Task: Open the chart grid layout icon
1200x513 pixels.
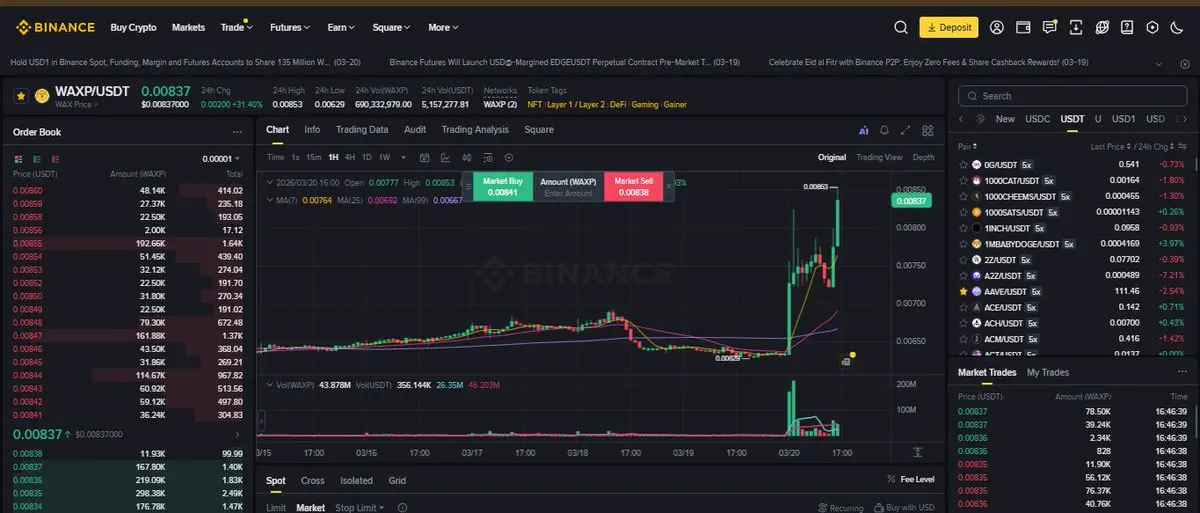Action: click(x=928, y=130)
